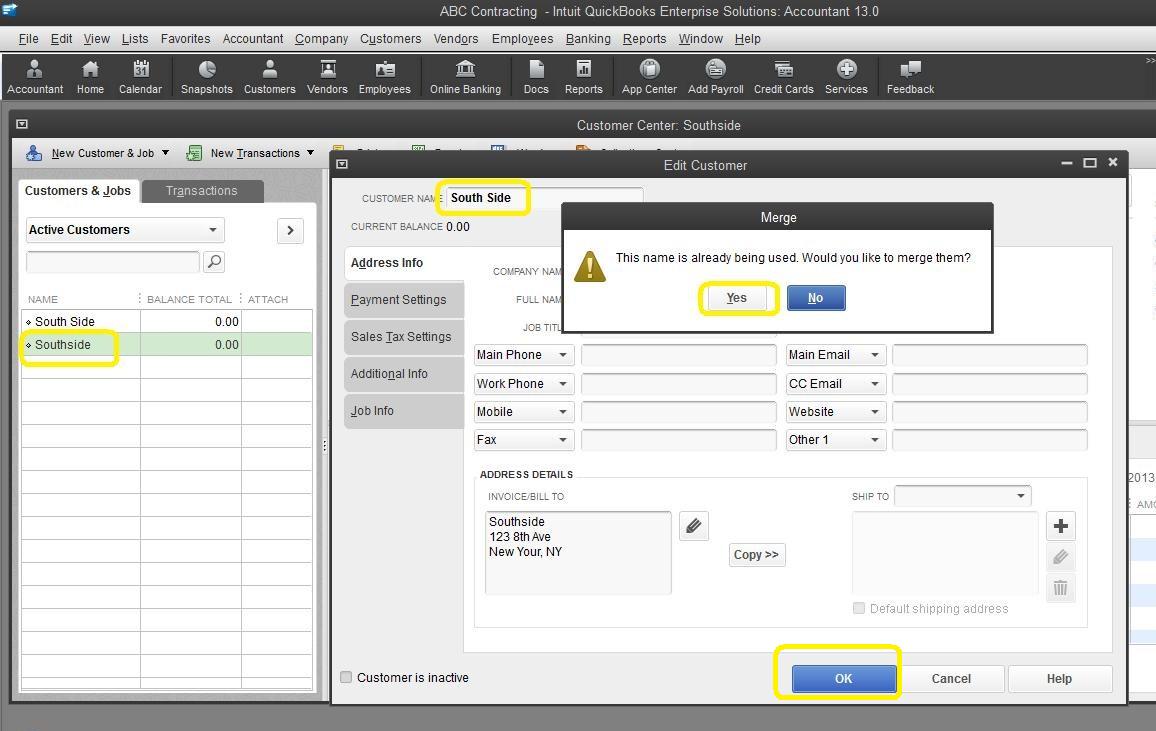This screenshot has width=1156, height=731.
Task: Open Work Phone type dropdown
Action: point(523,384)
